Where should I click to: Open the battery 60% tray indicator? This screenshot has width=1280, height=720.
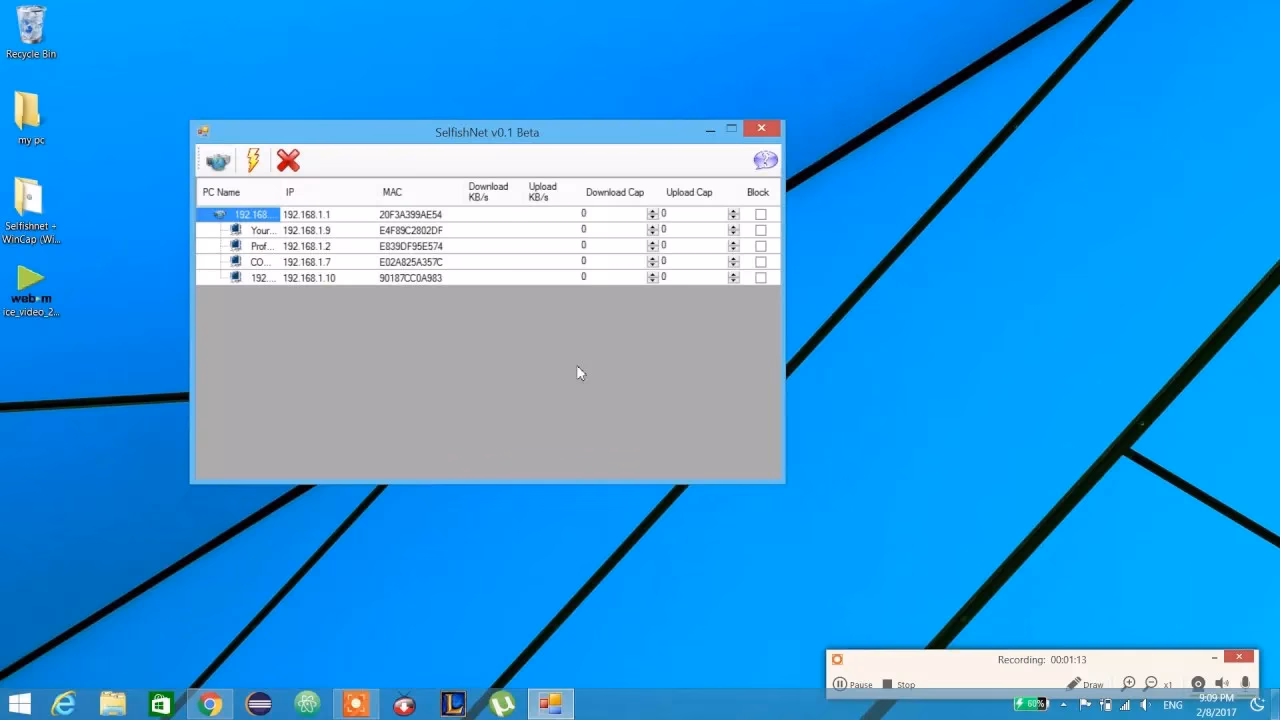point(1031,704)
